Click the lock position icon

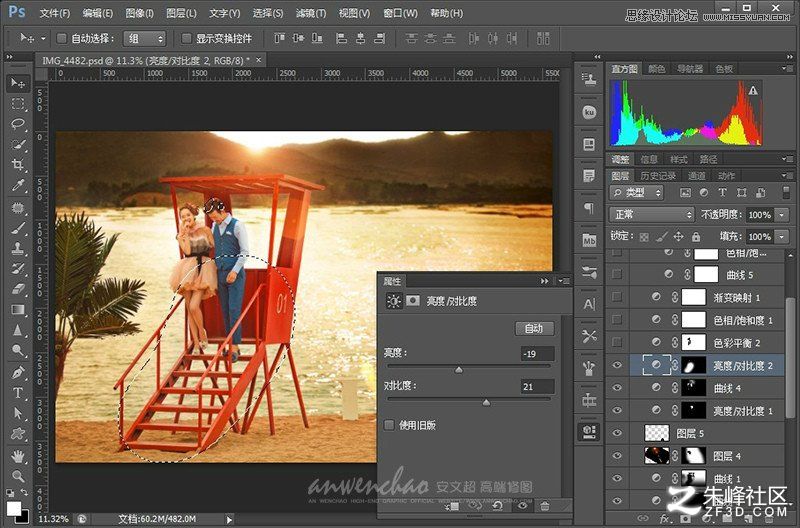tap(679, 237)
